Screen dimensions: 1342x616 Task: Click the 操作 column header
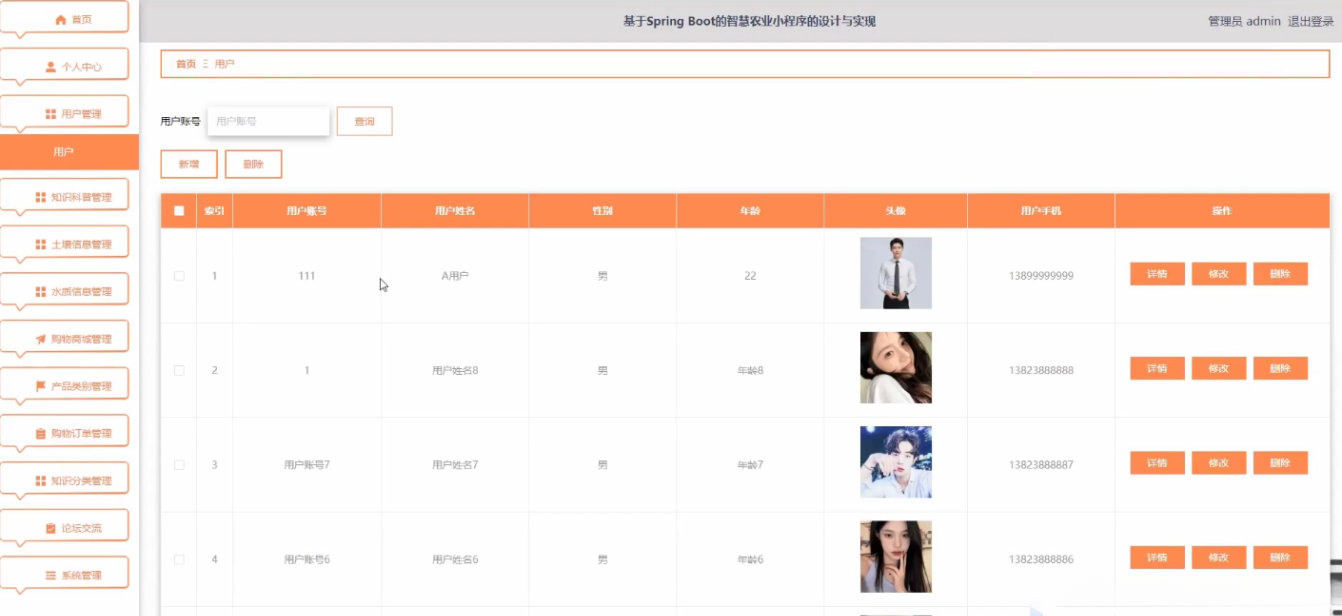[x=1222, y=211]
